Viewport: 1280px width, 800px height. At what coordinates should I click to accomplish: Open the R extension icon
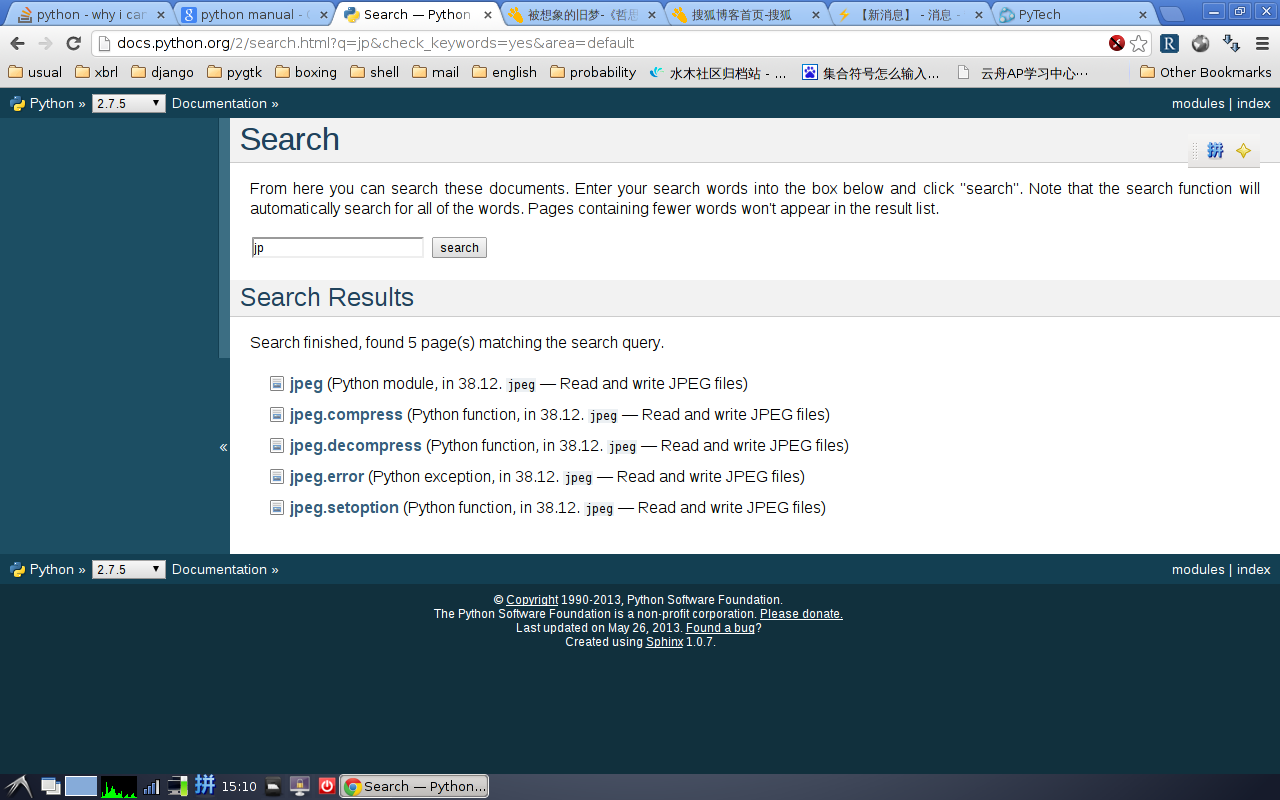point(1169,43)
